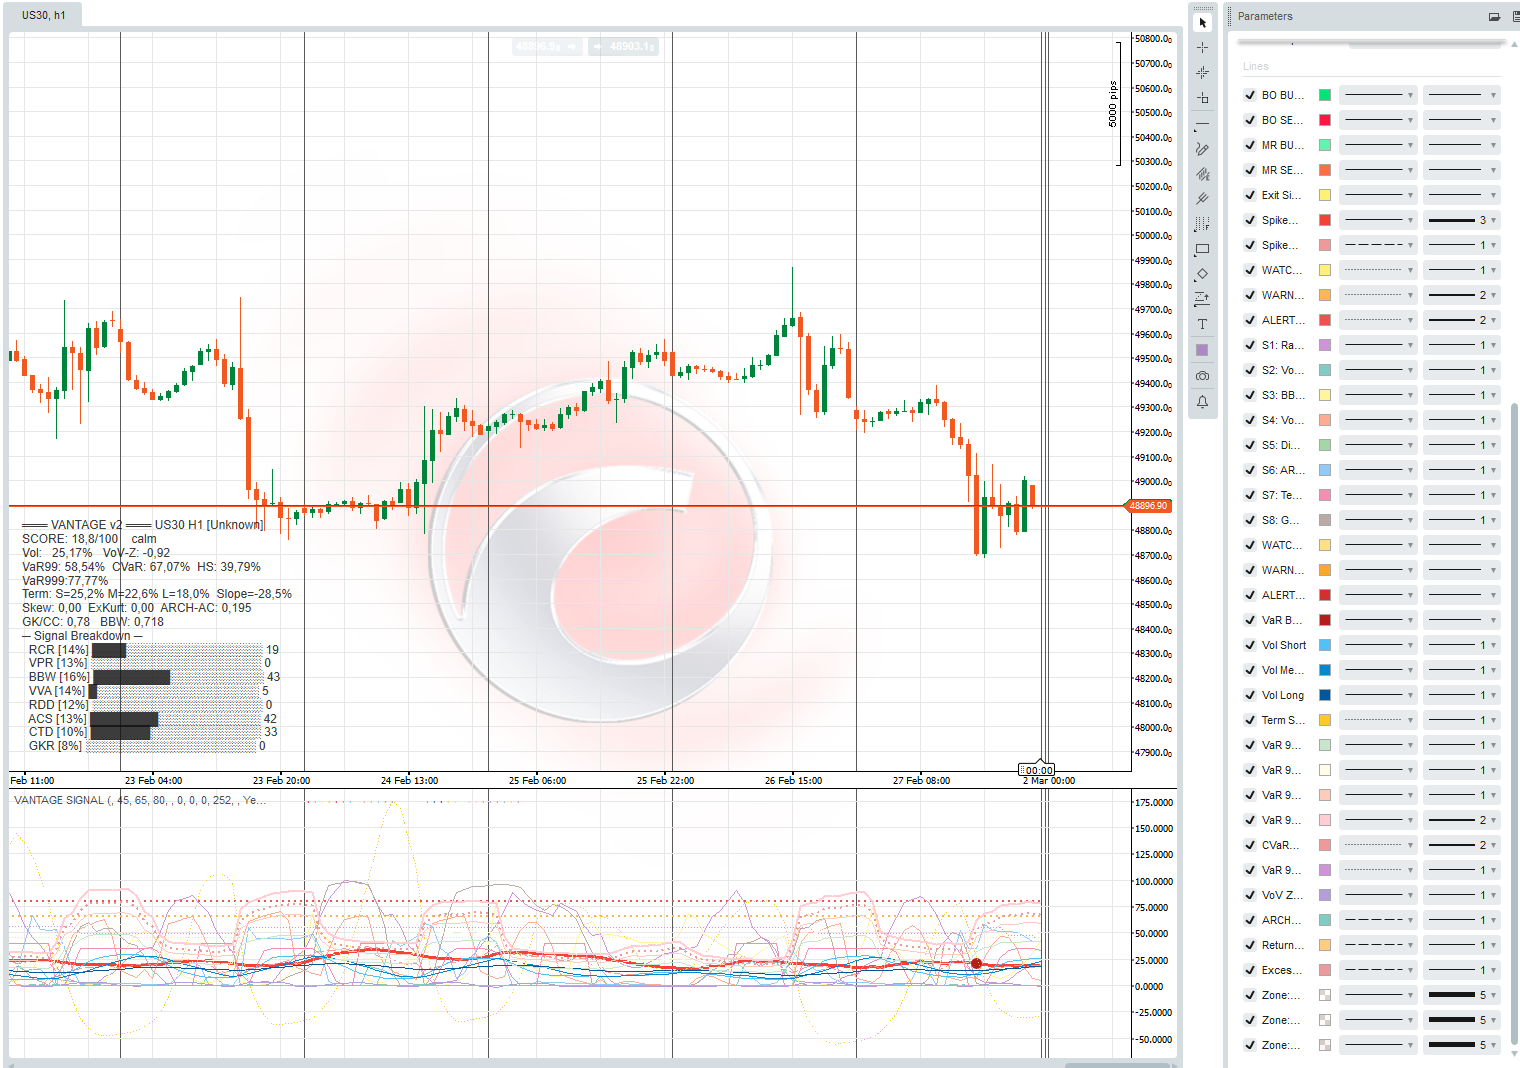Click the purple drawing color swatch in toolbar

point(1202,350)
